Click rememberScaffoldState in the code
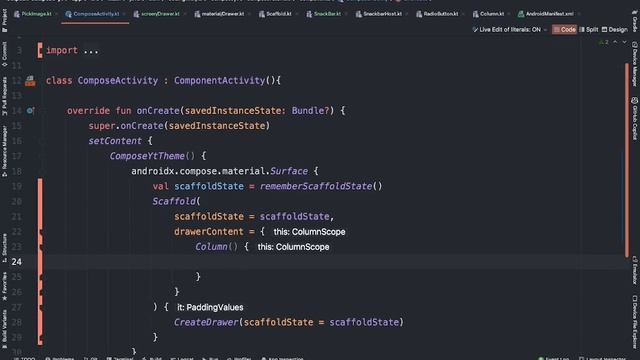The width and height of the screenshot is (640, 360). (316, 187)
